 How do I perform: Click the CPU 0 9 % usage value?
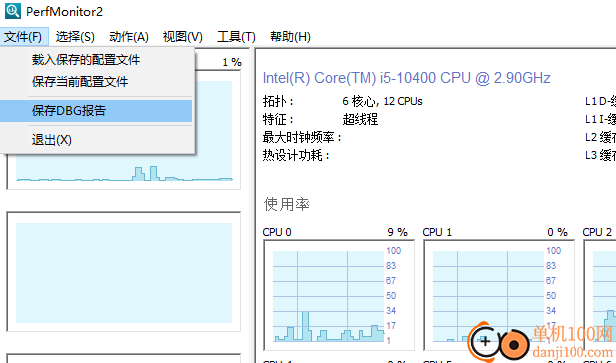pyautogui.click(x=398, y=232)
